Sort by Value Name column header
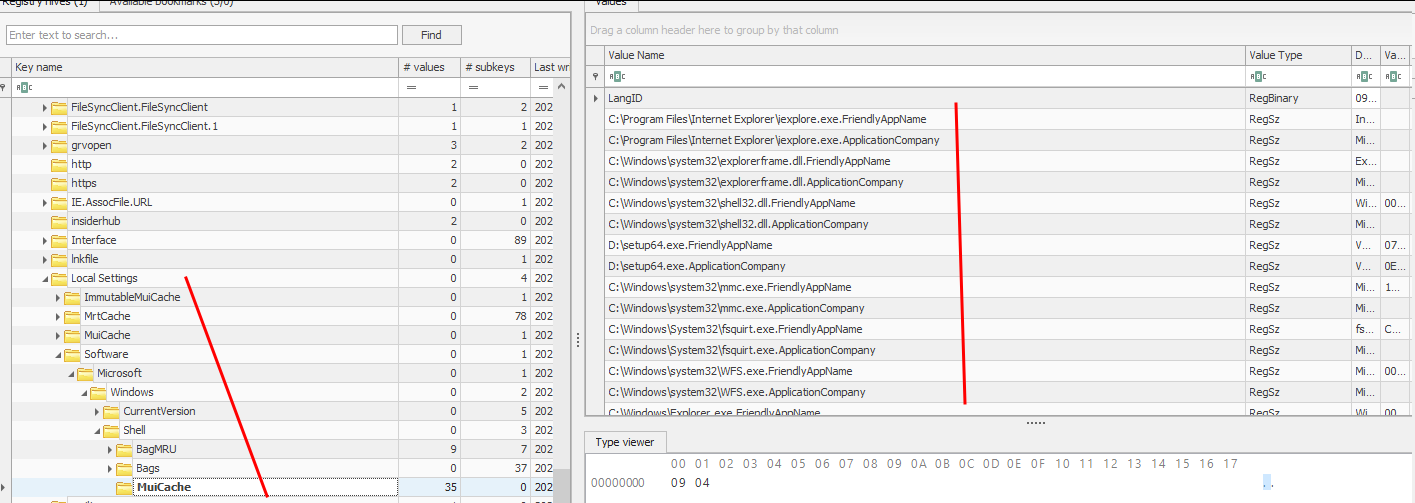 tap(925, 55)
